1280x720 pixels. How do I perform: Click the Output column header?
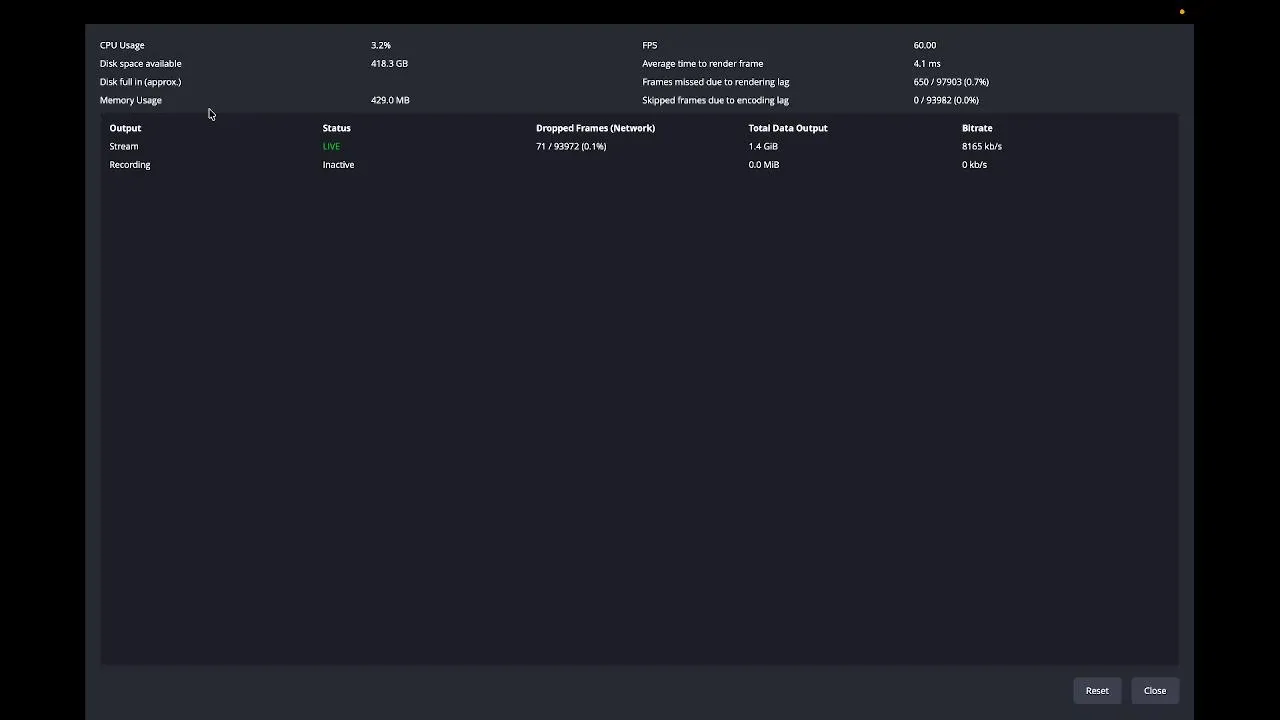coord(125,128)
